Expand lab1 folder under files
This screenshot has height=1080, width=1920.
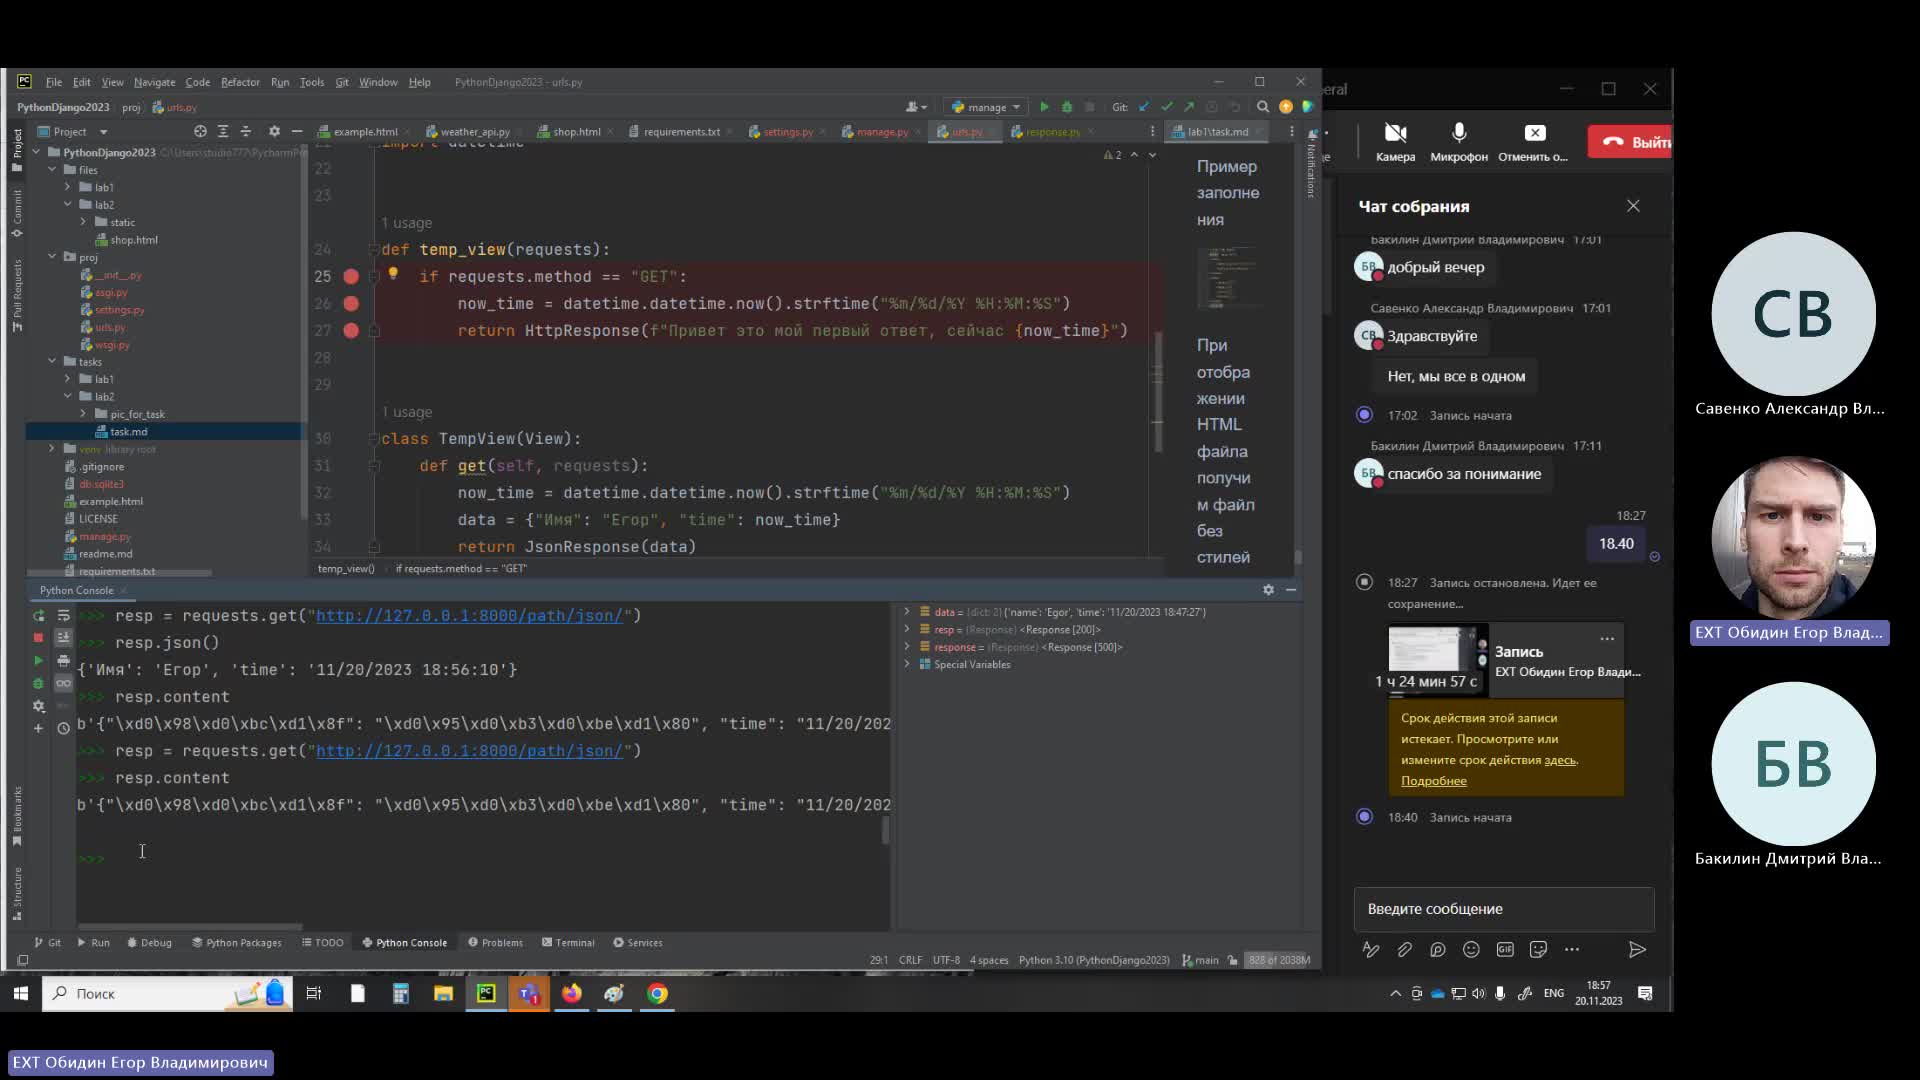click(x=68, y=187)
